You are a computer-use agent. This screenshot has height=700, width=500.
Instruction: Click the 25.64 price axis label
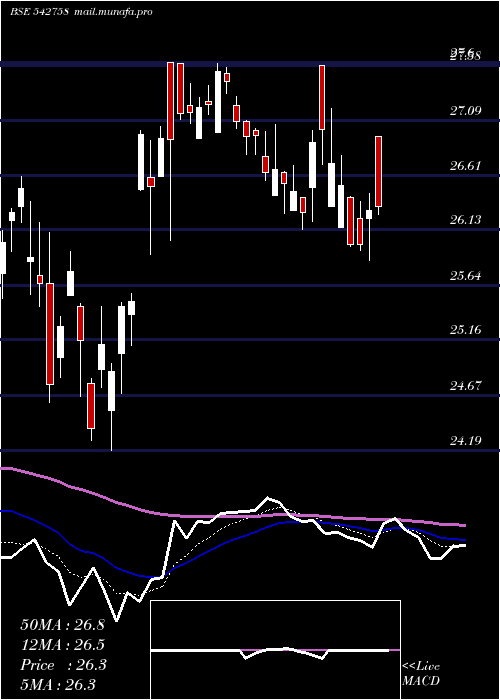coord(466,275)
